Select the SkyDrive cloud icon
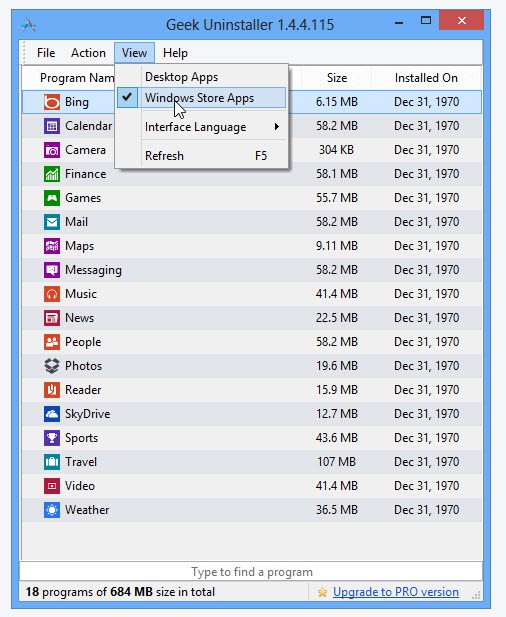506x617 pixels. (x=52, y=414)
